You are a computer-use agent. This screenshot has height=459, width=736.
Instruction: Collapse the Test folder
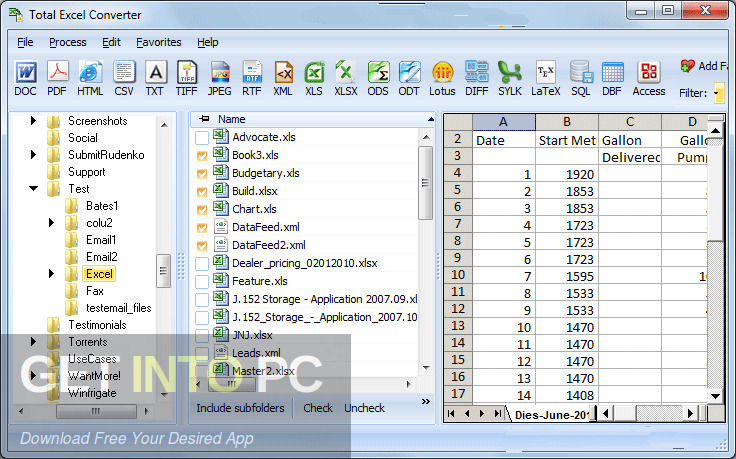point(33,189)
